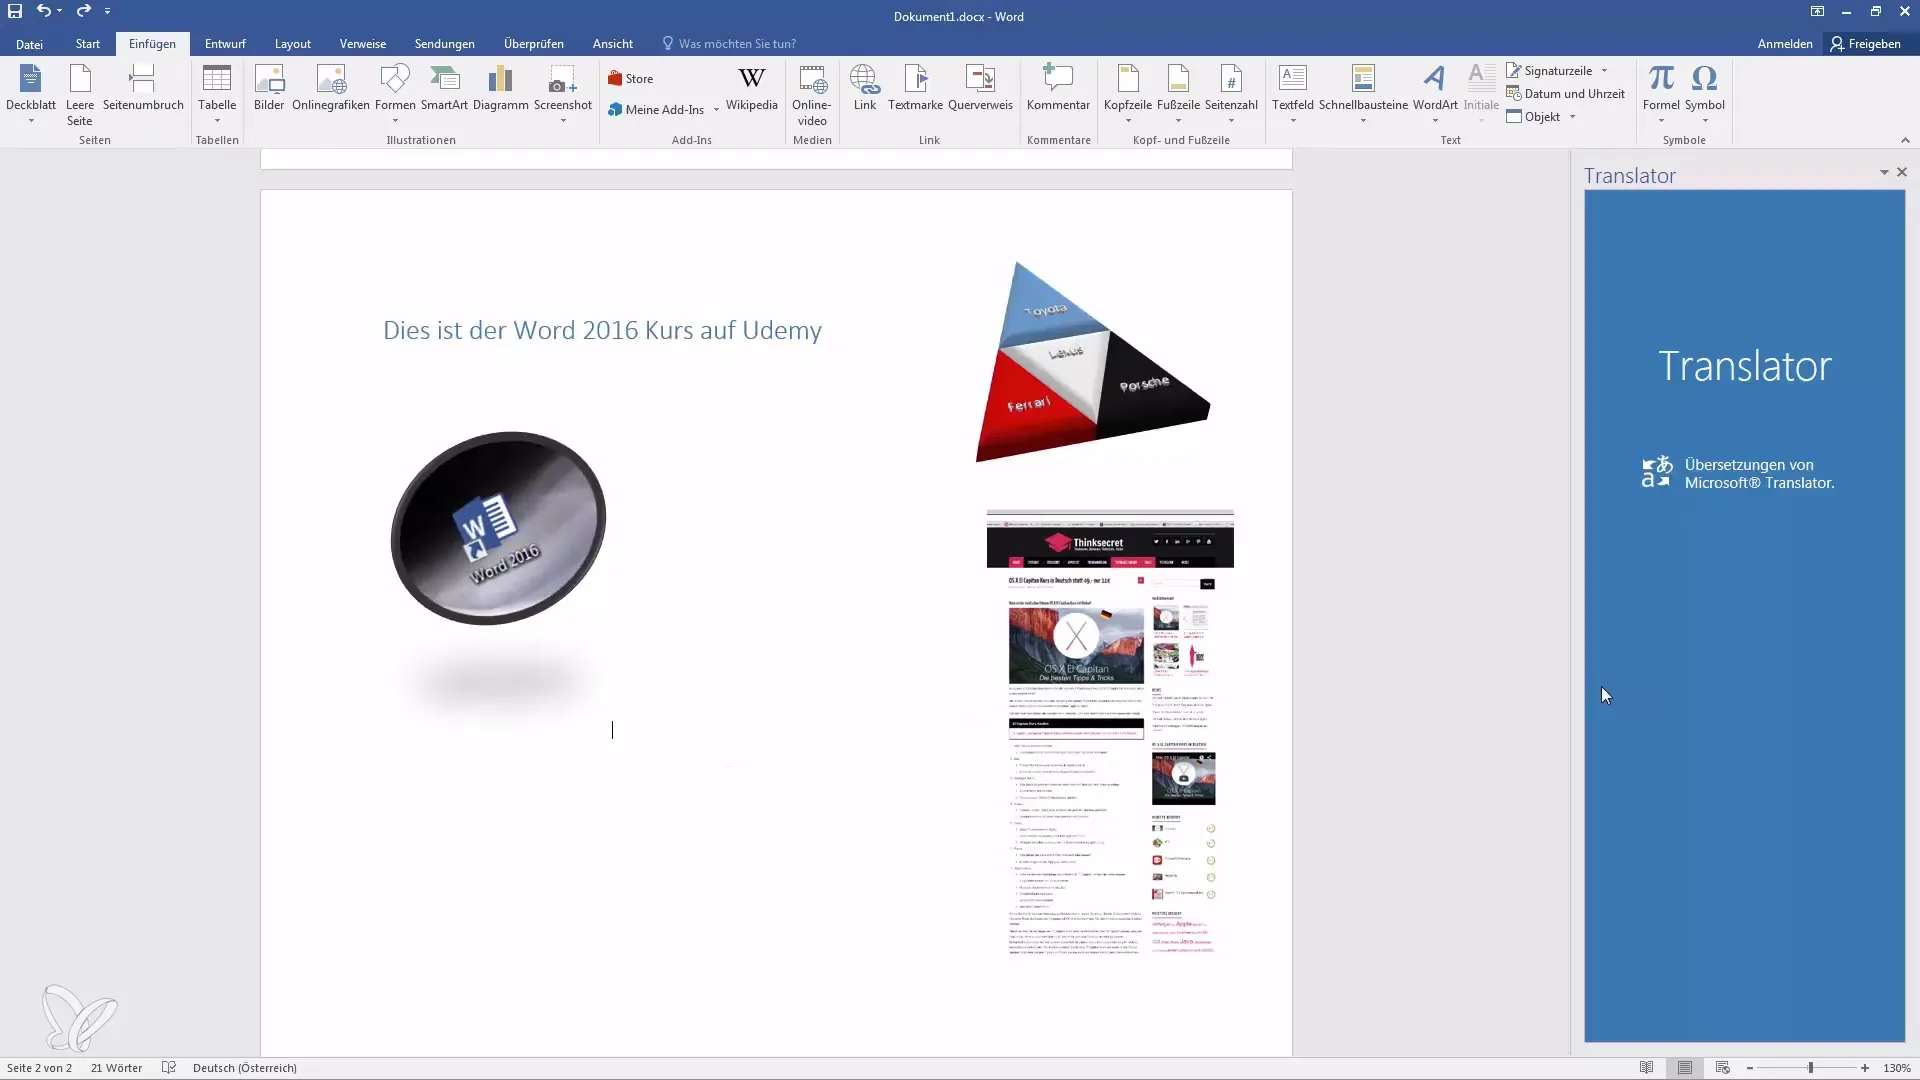Screen dimensions: 1920x1080
Task: Click the zoom out minus button
Action: click(x=1750, y=1068)
